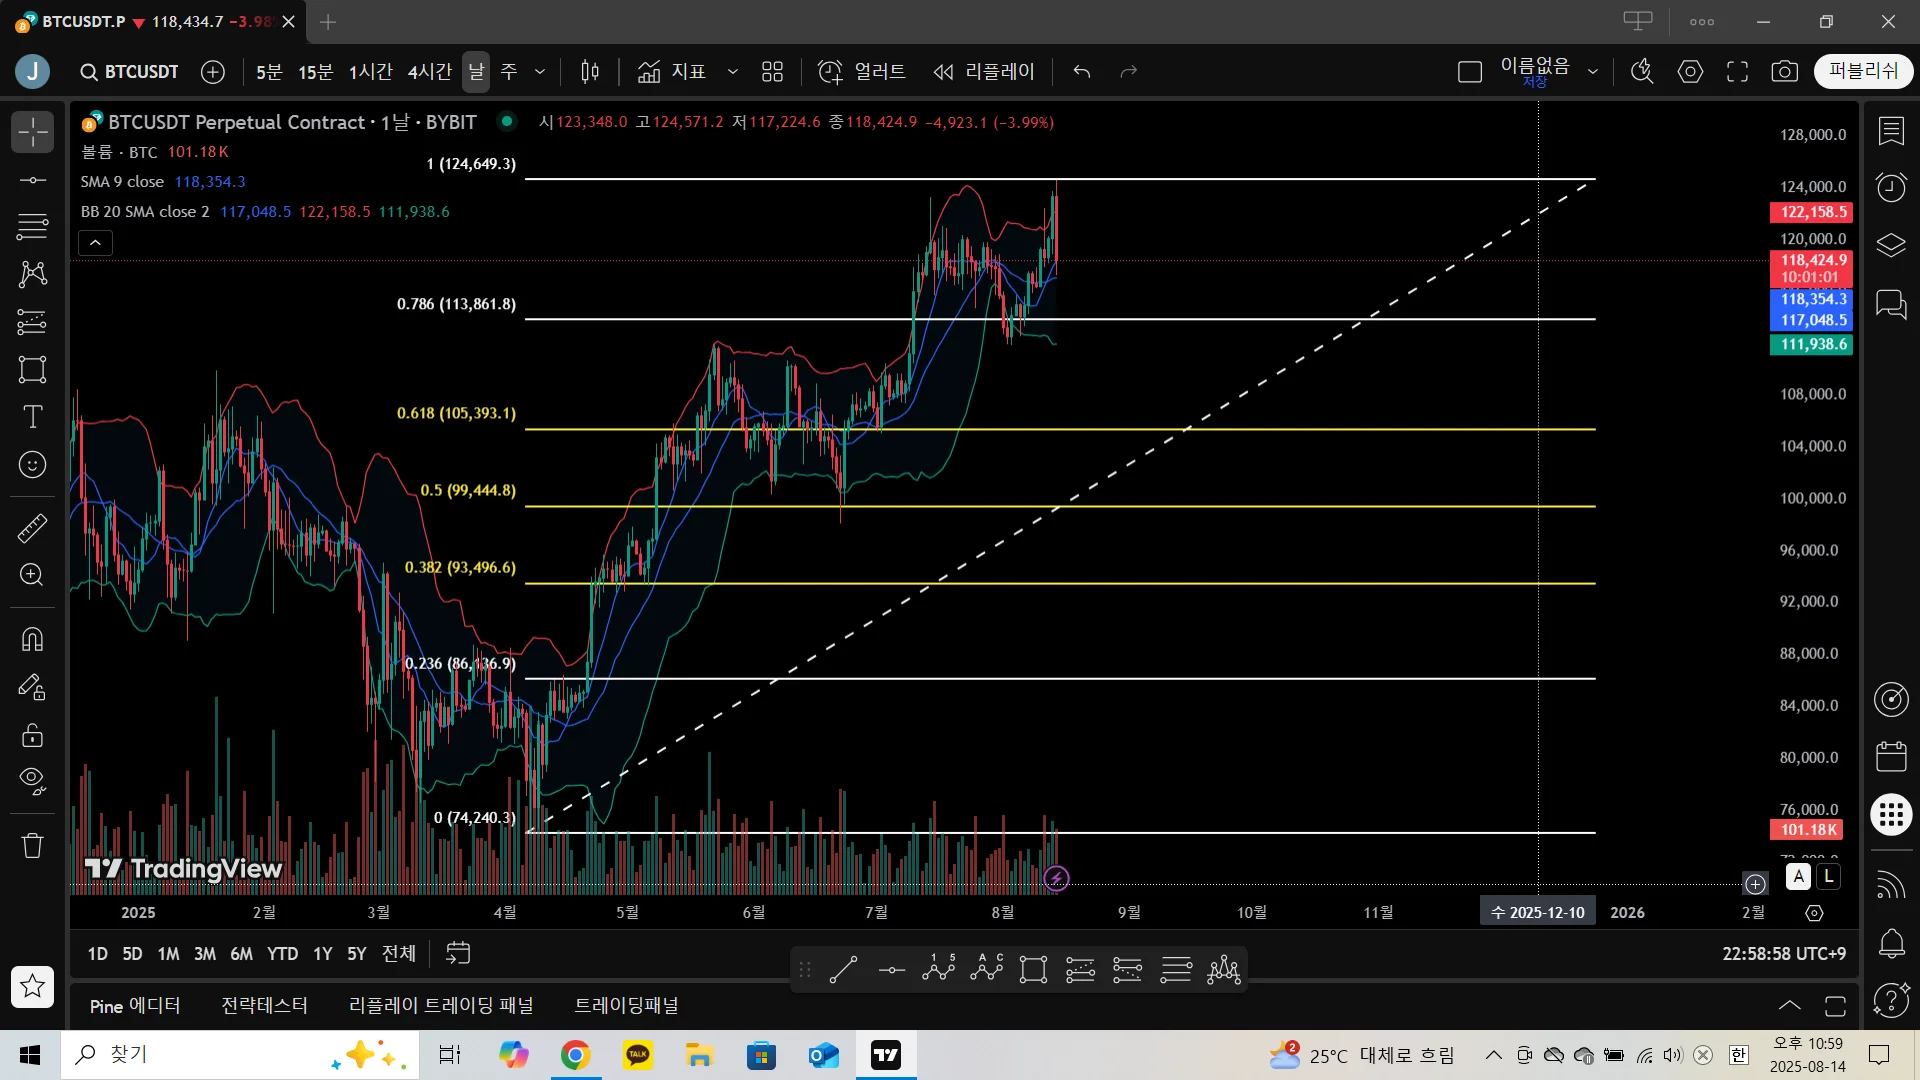This screenshot has height=1080, width=1920.
Task: Expand the timeframe interval dropdown arrow
Action: tap(540, 72)
